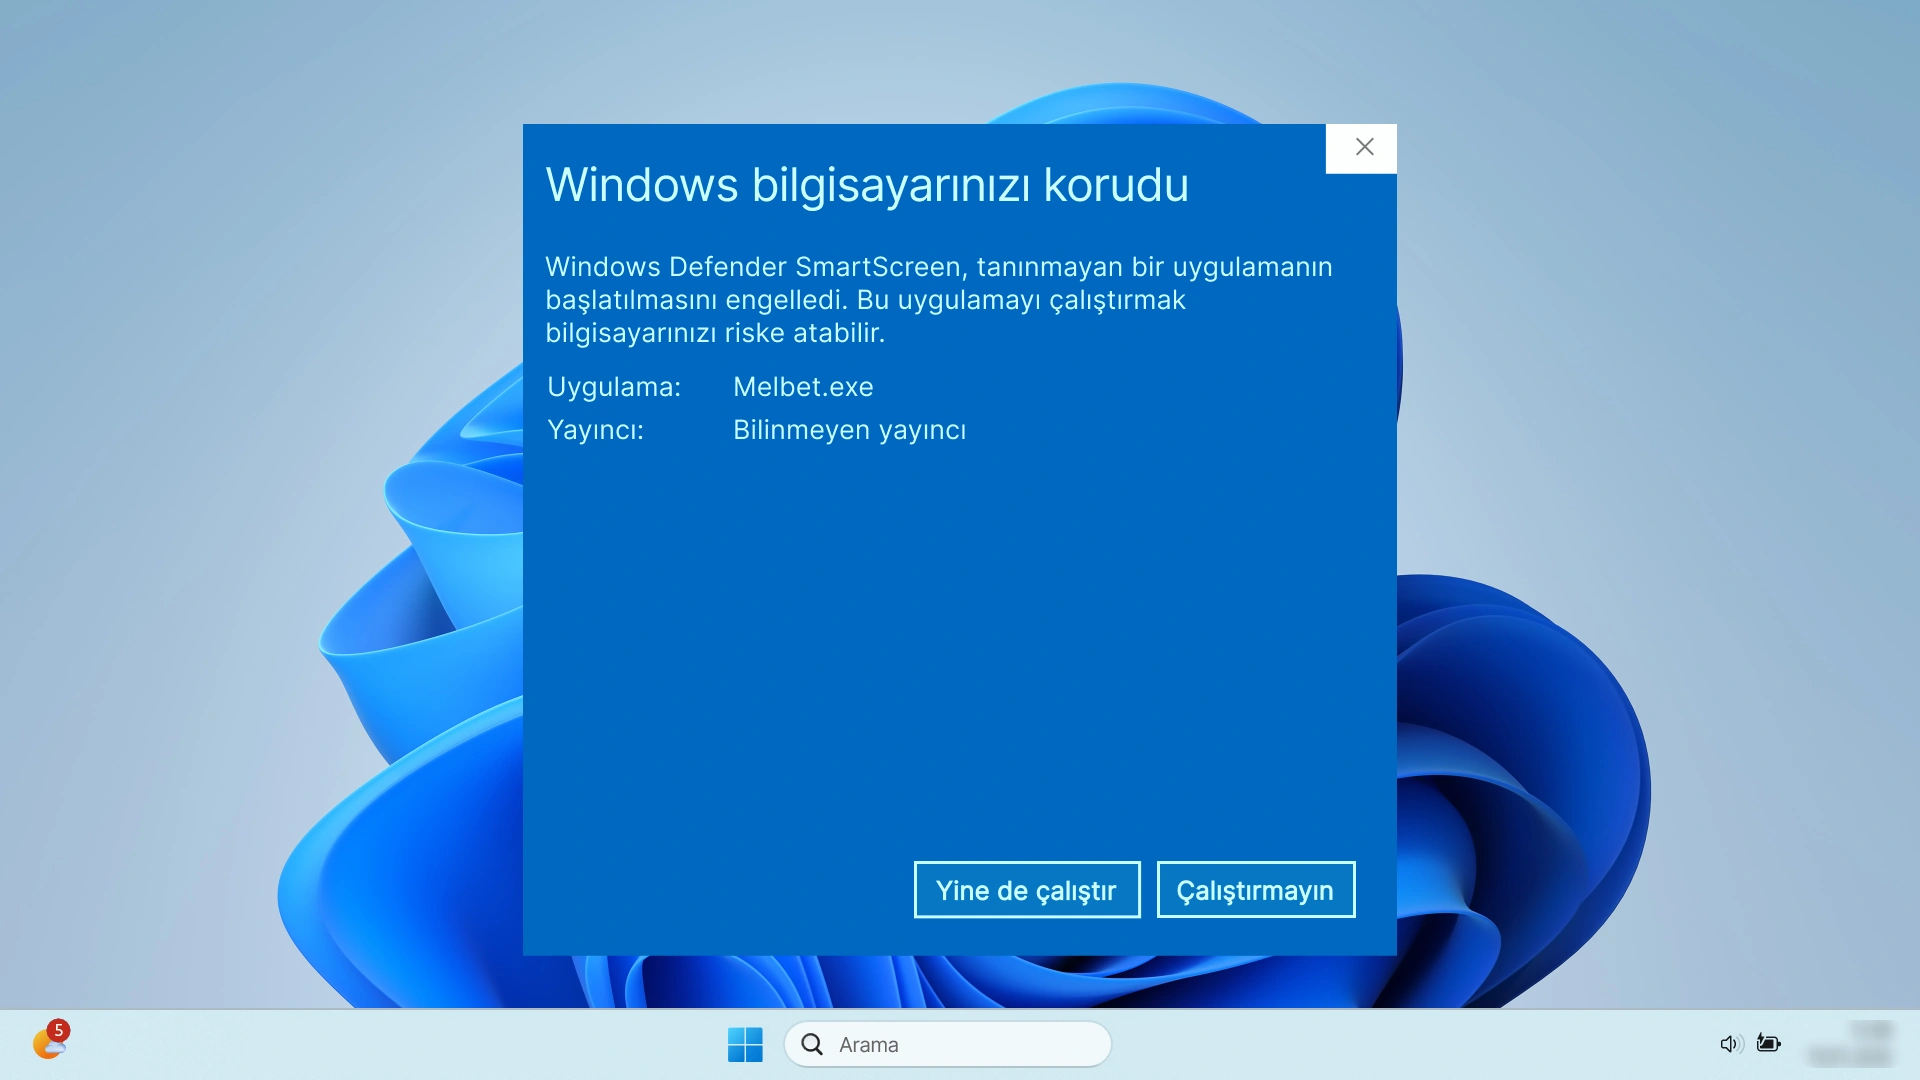Click the SmartScreen warning description paragraph
This screenshot has width=1920, height=1080.
click(x=939, y=300)
